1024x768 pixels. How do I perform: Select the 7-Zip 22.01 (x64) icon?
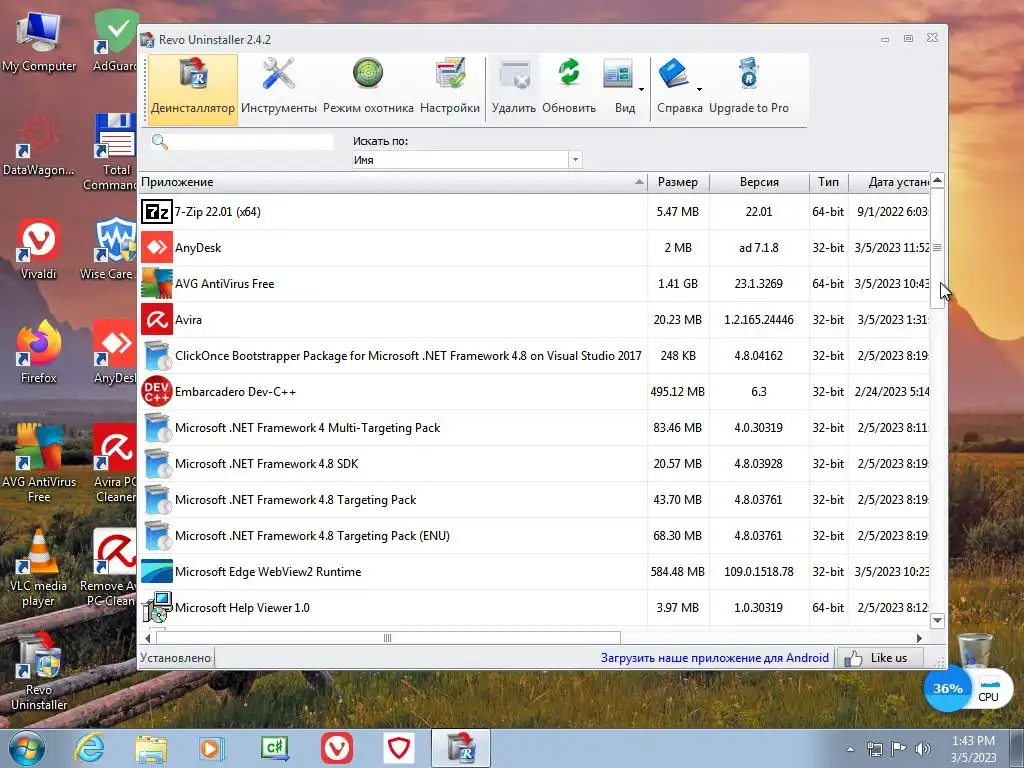tap(157, 212)
